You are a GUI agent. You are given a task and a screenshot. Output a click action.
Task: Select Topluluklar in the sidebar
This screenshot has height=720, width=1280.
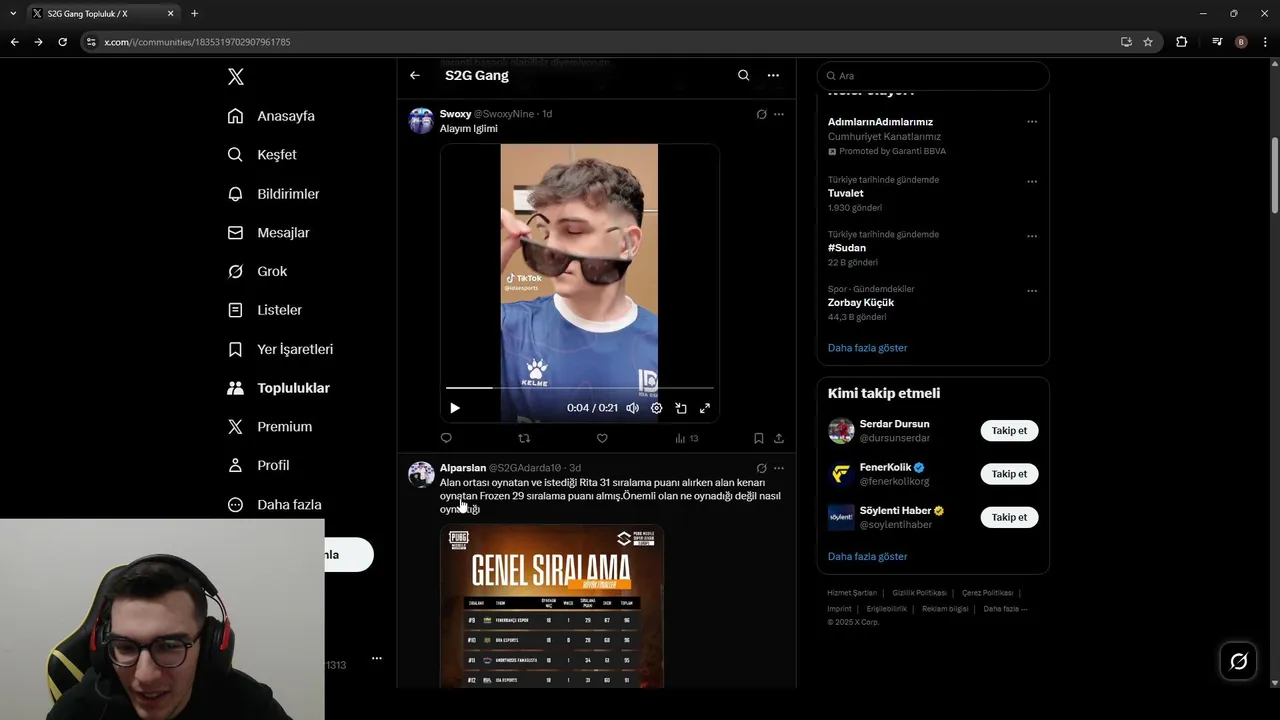point(278,388)
